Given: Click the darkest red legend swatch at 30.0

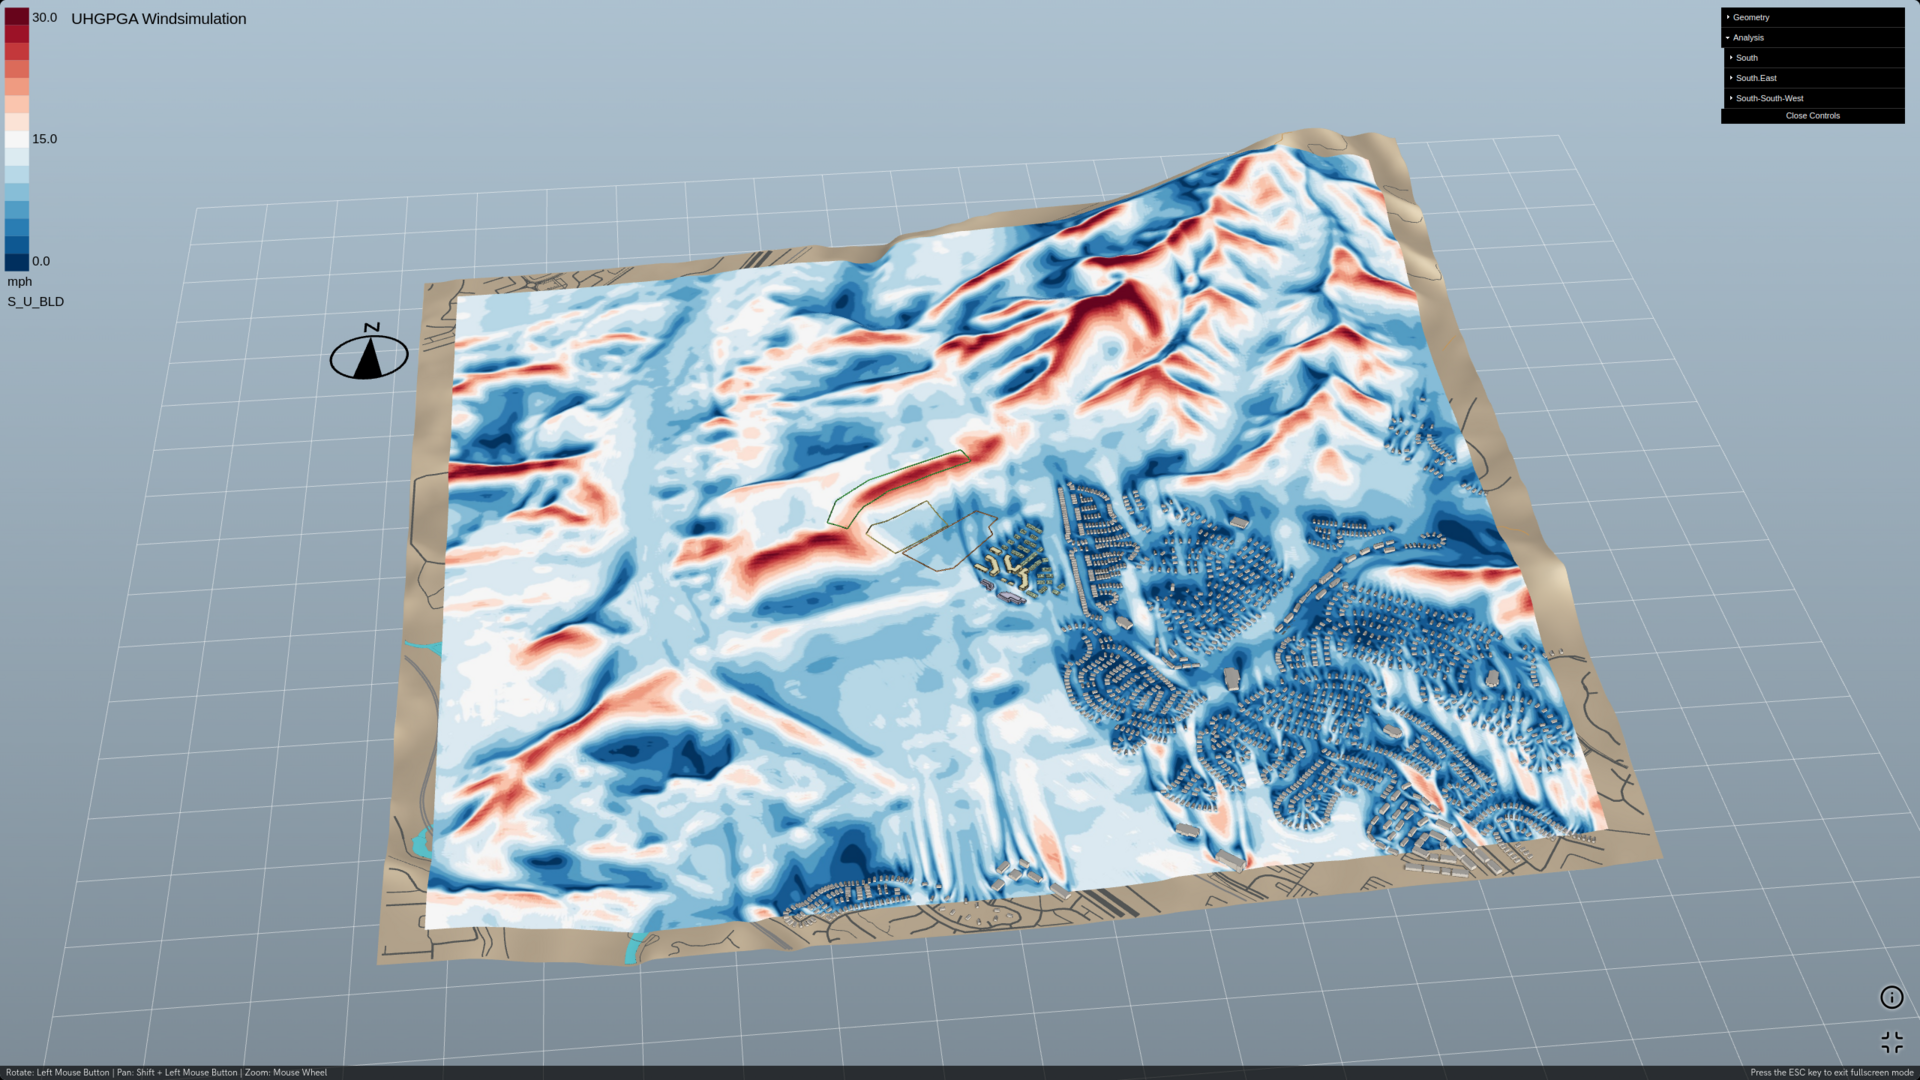Looking at the screenshot, I should click(x=17, y=16).
